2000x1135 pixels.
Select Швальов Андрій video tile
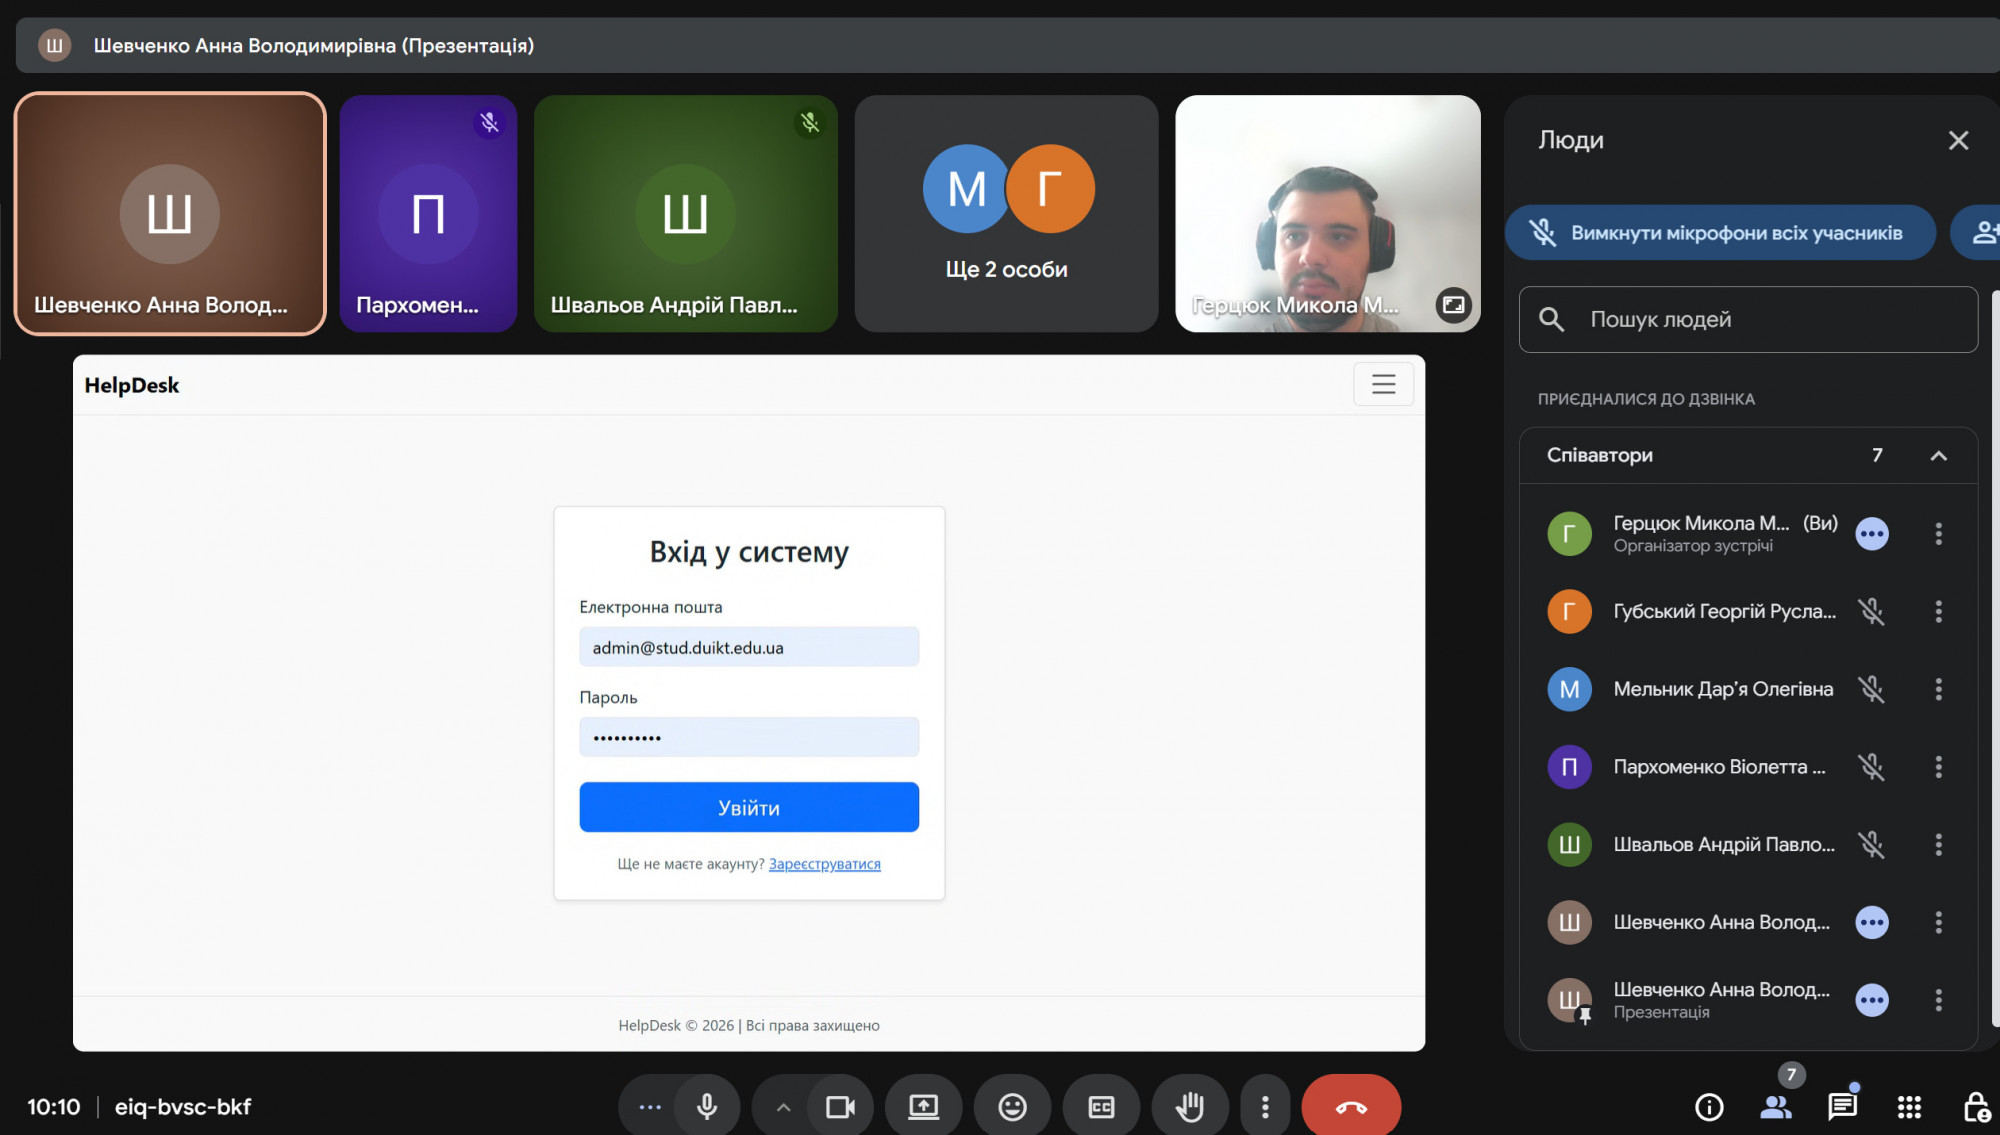(x=685, y=214)
